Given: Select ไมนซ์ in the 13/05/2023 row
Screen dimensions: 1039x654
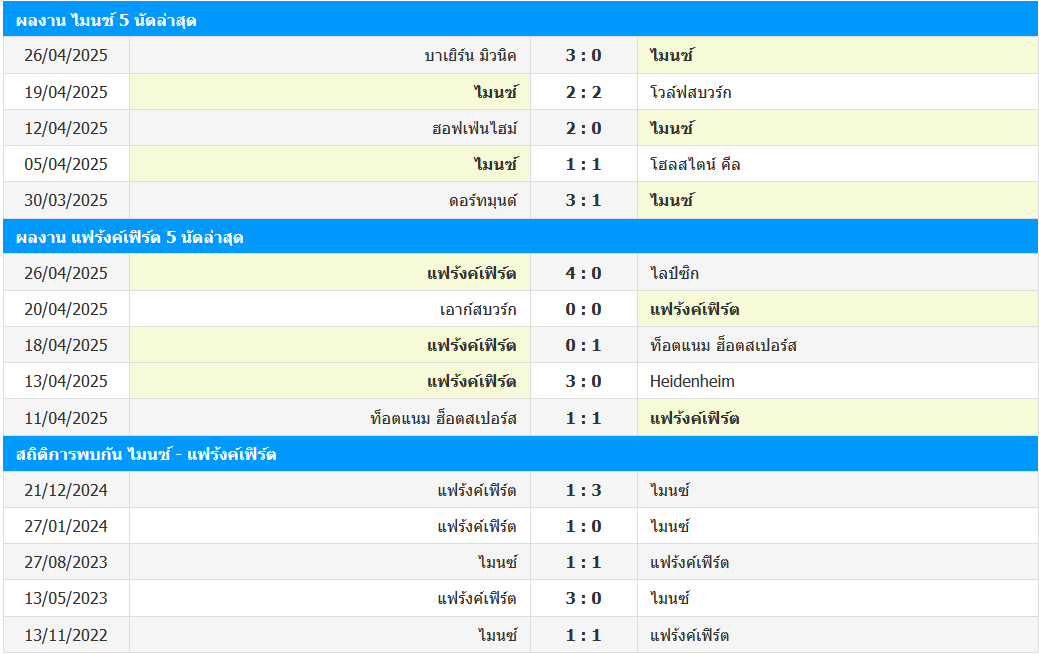Looking at the screenshot, I should (670, 598).
